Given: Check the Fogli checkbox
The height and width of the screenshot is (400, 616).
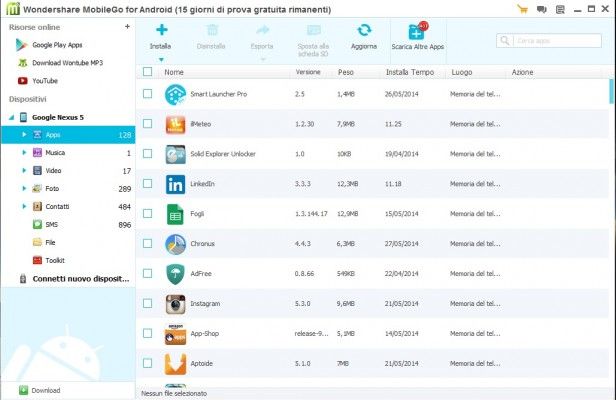Looking at the screenshot, I should pyautogui.click(x=147, y=213).
